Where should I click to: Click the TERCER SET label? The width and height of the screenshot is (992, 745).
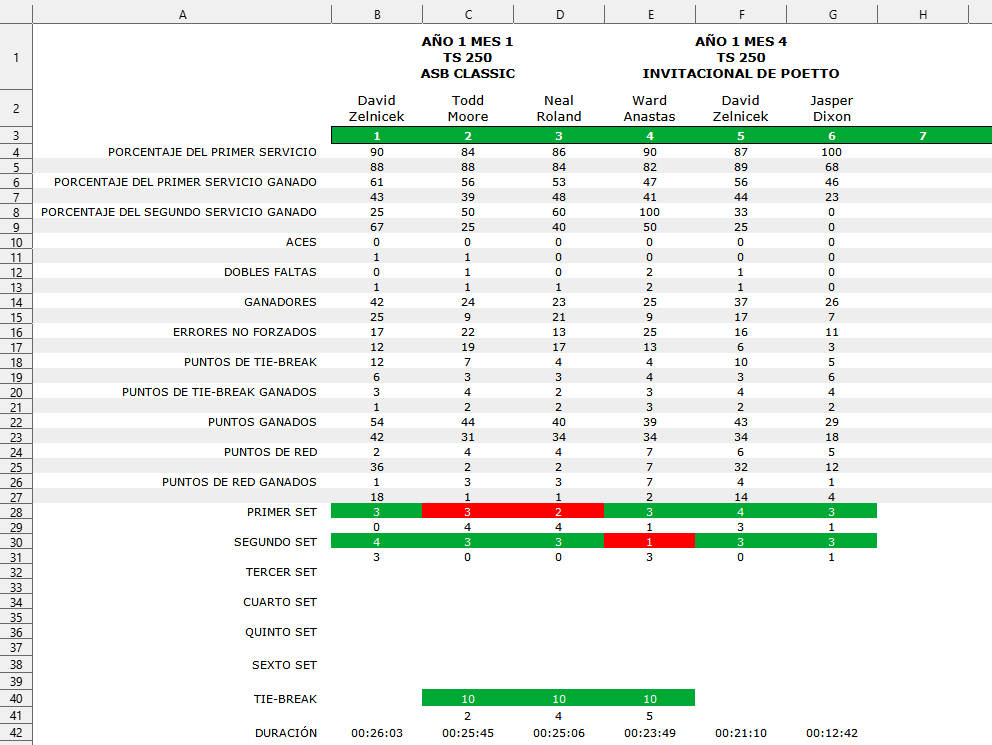point(282,572)
